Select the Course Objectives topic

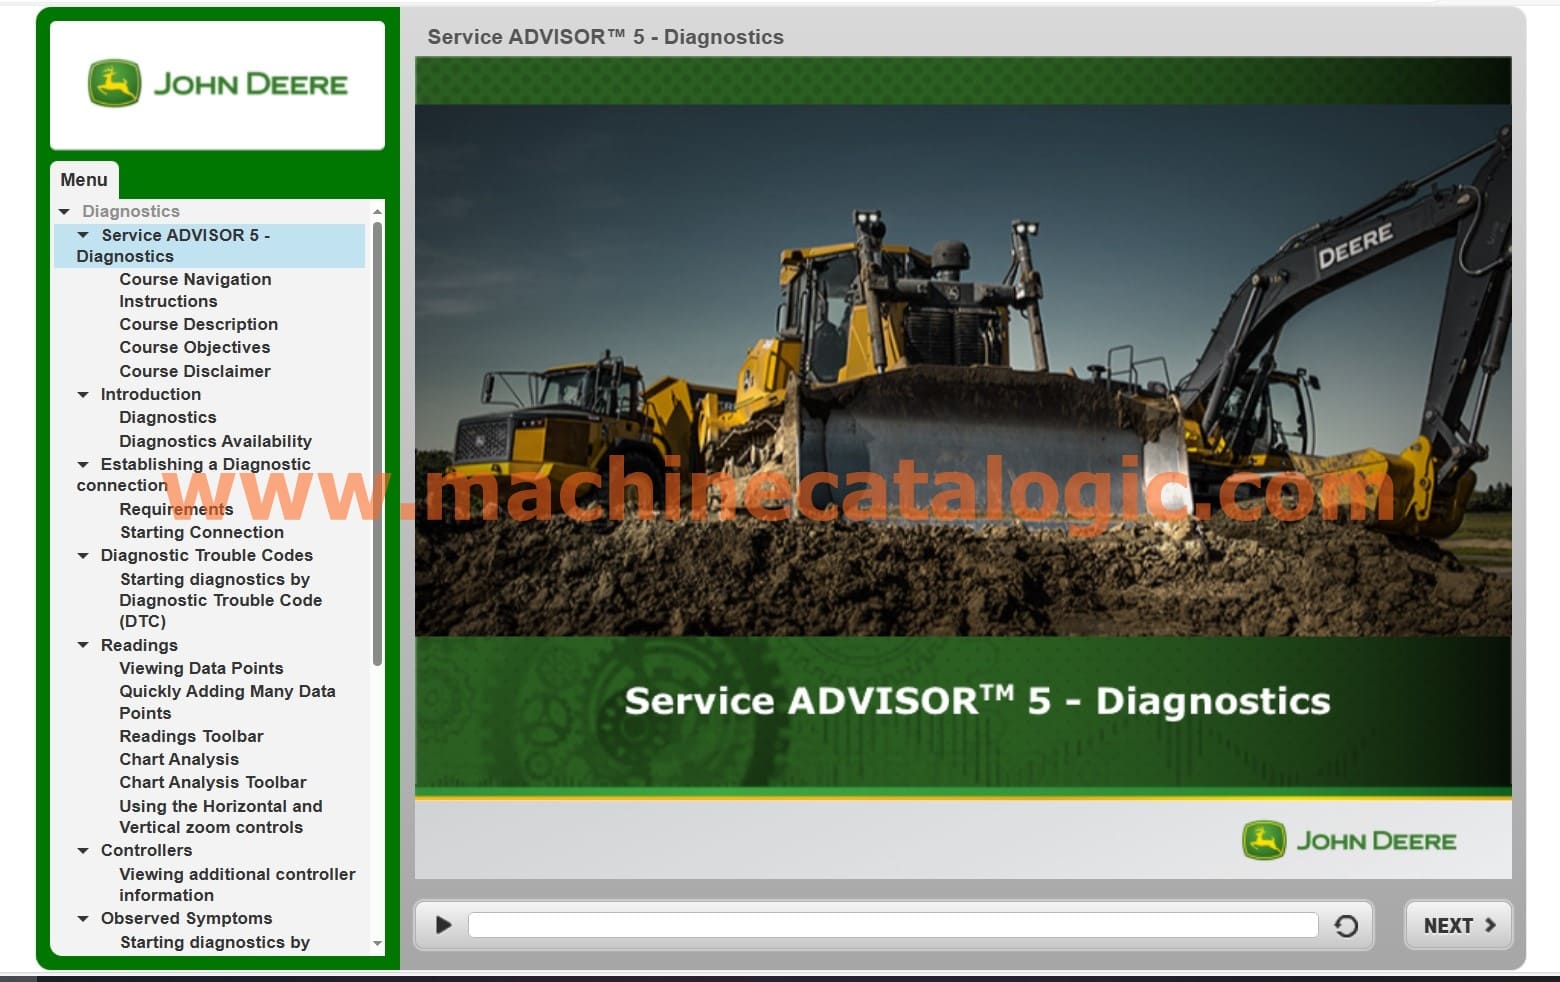tap(195, 347)
